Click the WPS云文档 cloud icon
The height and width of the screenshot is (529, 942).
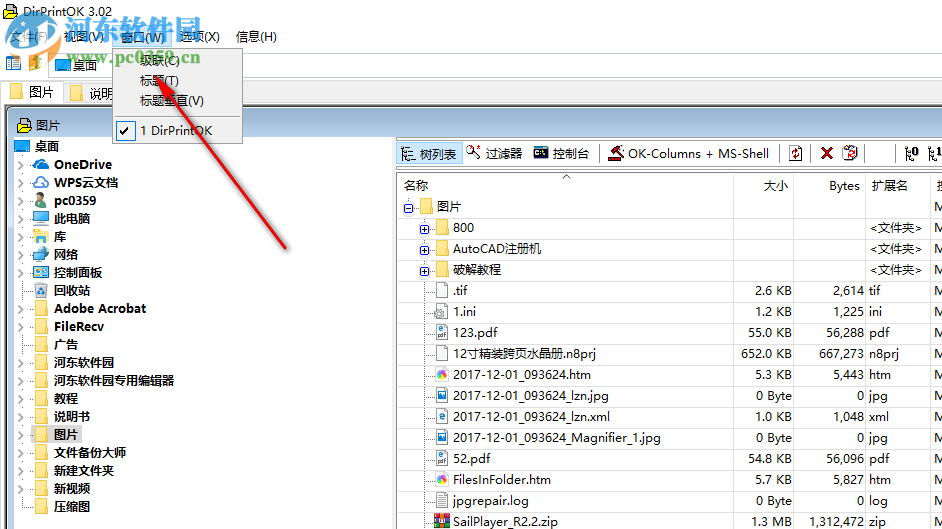[x=41, y=182]
